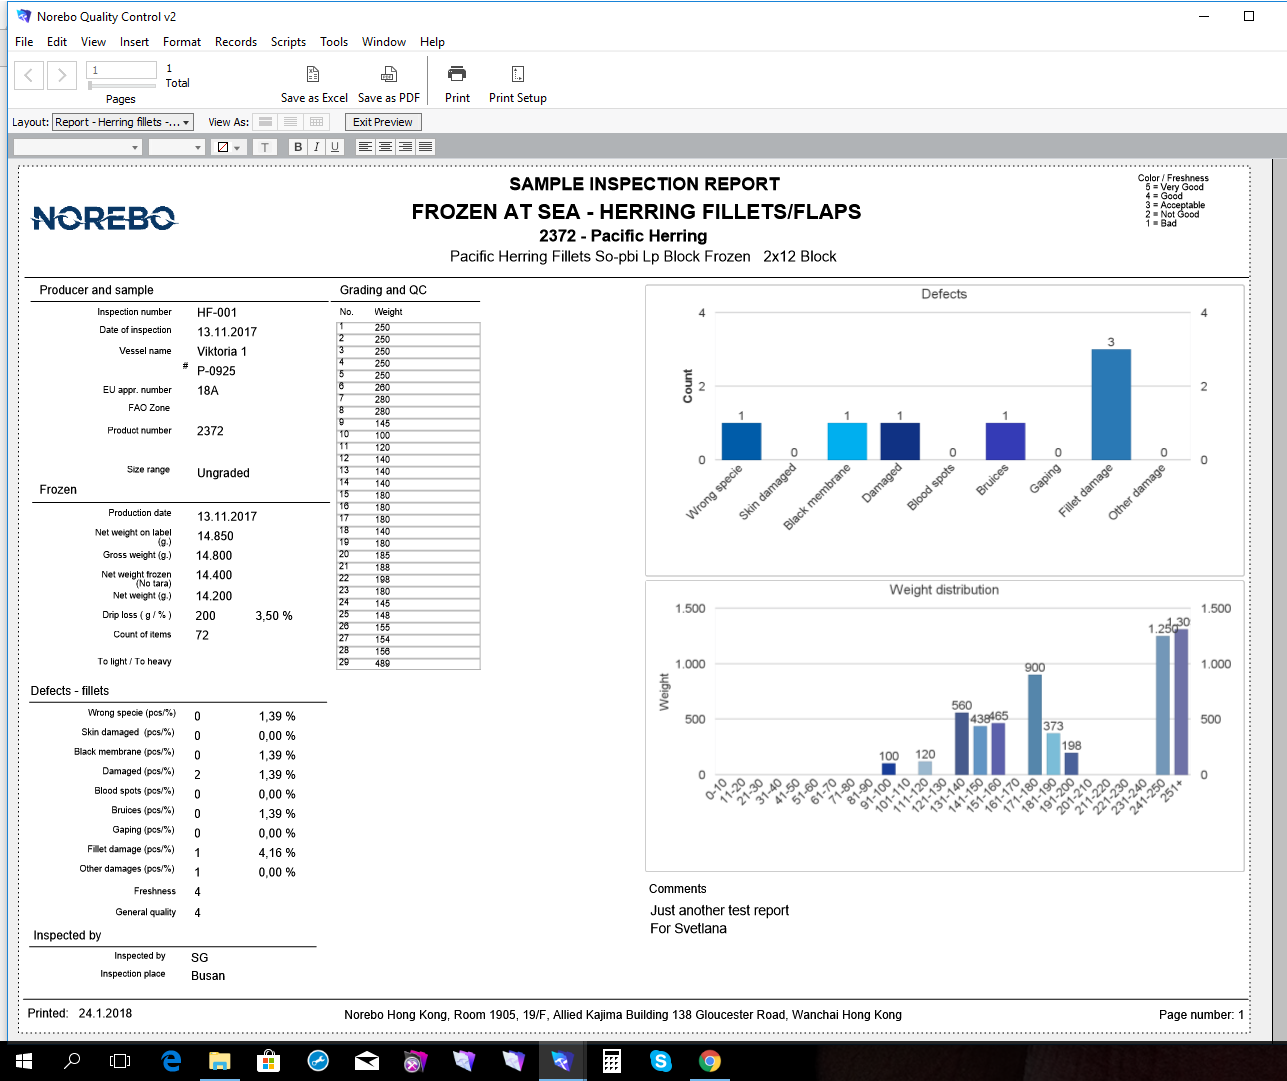Click the page number input field
This screenshot has width=1287, height=1081.
(121, 70)
